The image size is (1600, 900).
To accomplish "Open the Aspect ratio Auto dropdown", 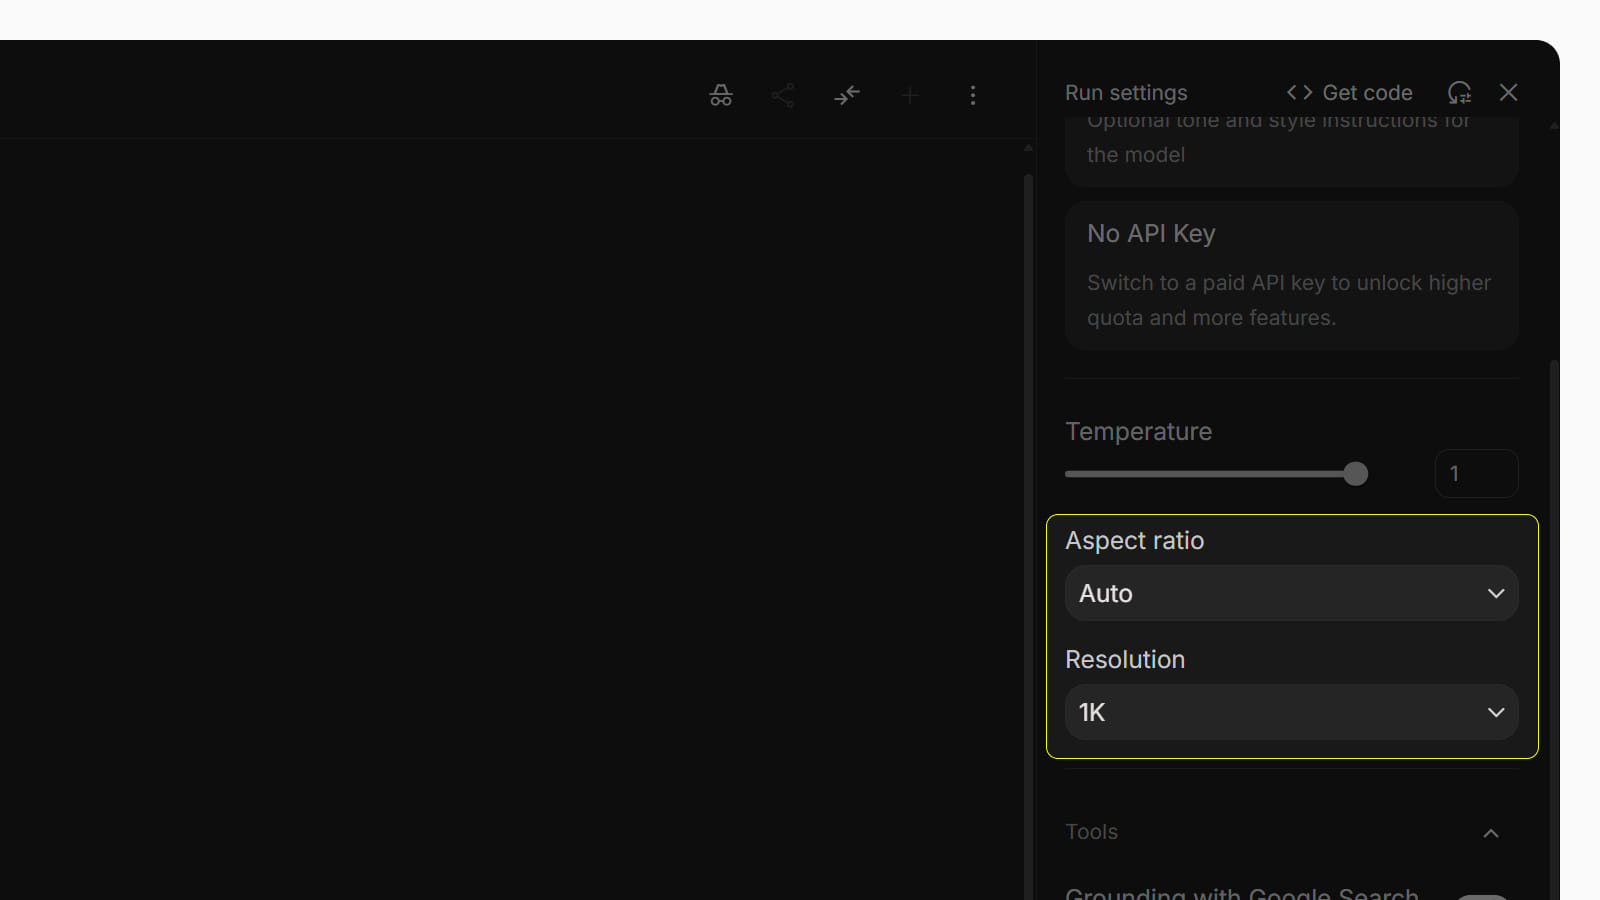I will tap(1291, 593).
